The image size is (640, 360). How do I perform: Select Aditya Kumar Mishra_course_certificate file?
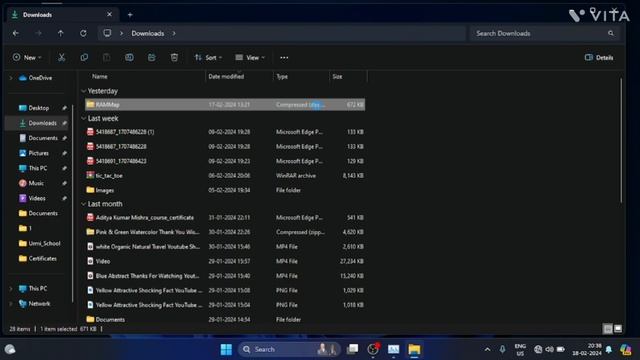coord(225,218)
